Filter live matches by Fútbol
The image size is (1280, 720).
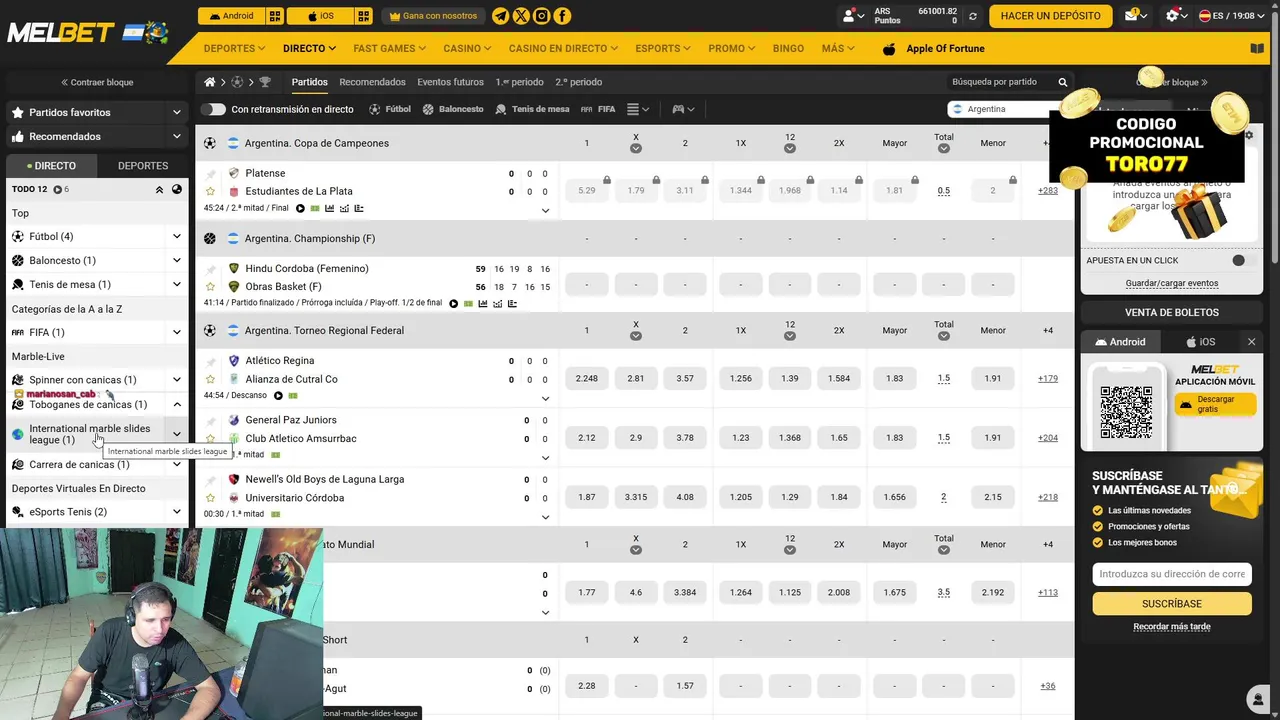pos(390,109)
